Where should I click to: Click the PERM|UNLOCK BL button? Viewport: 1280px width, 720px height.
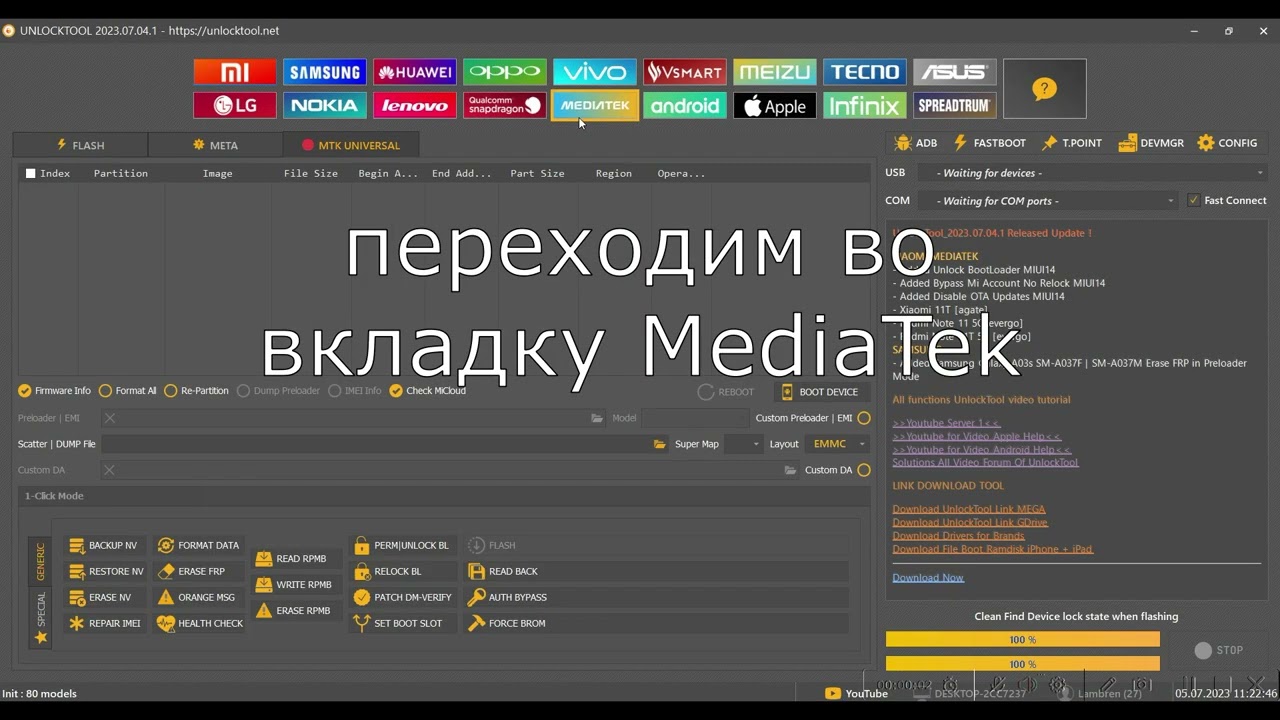click(403, 545)
